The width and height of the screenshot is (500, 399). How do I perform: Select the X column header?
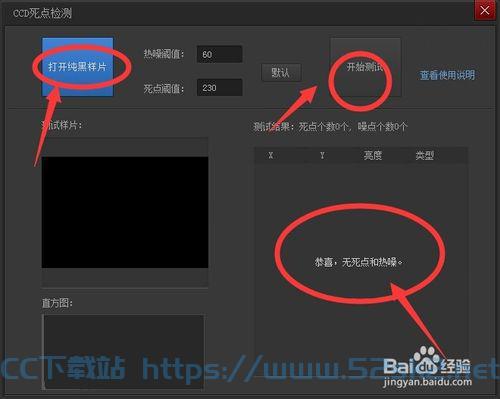(x=271, y=155)
